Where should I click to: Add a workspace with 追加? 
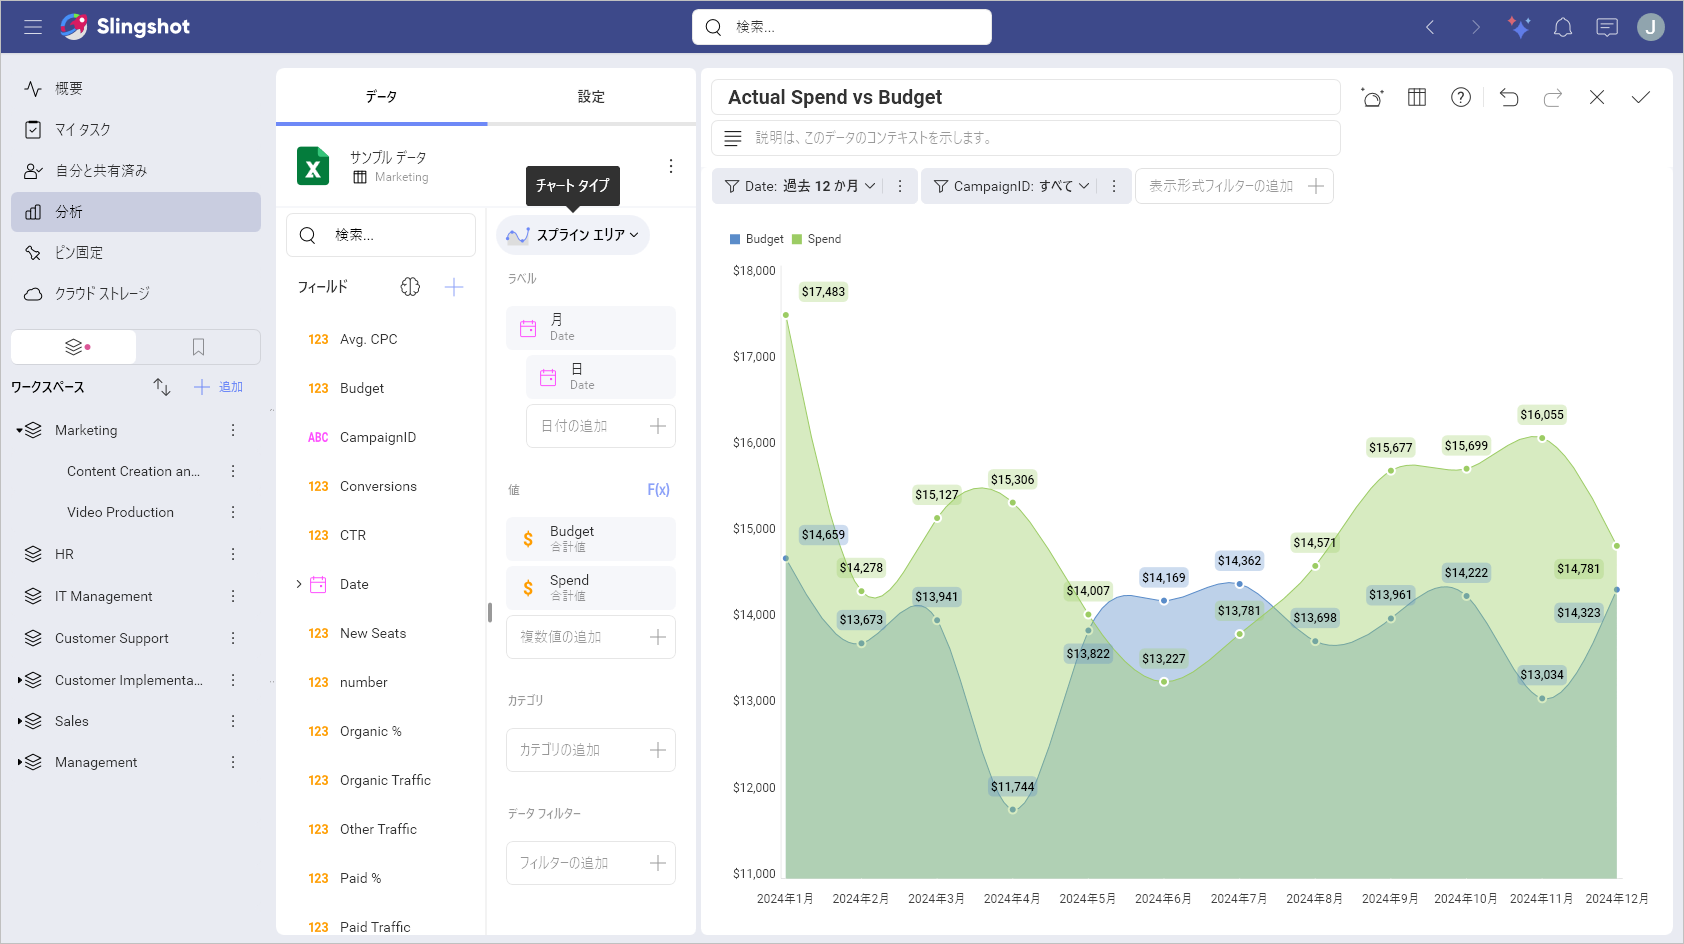click(218, 387)
